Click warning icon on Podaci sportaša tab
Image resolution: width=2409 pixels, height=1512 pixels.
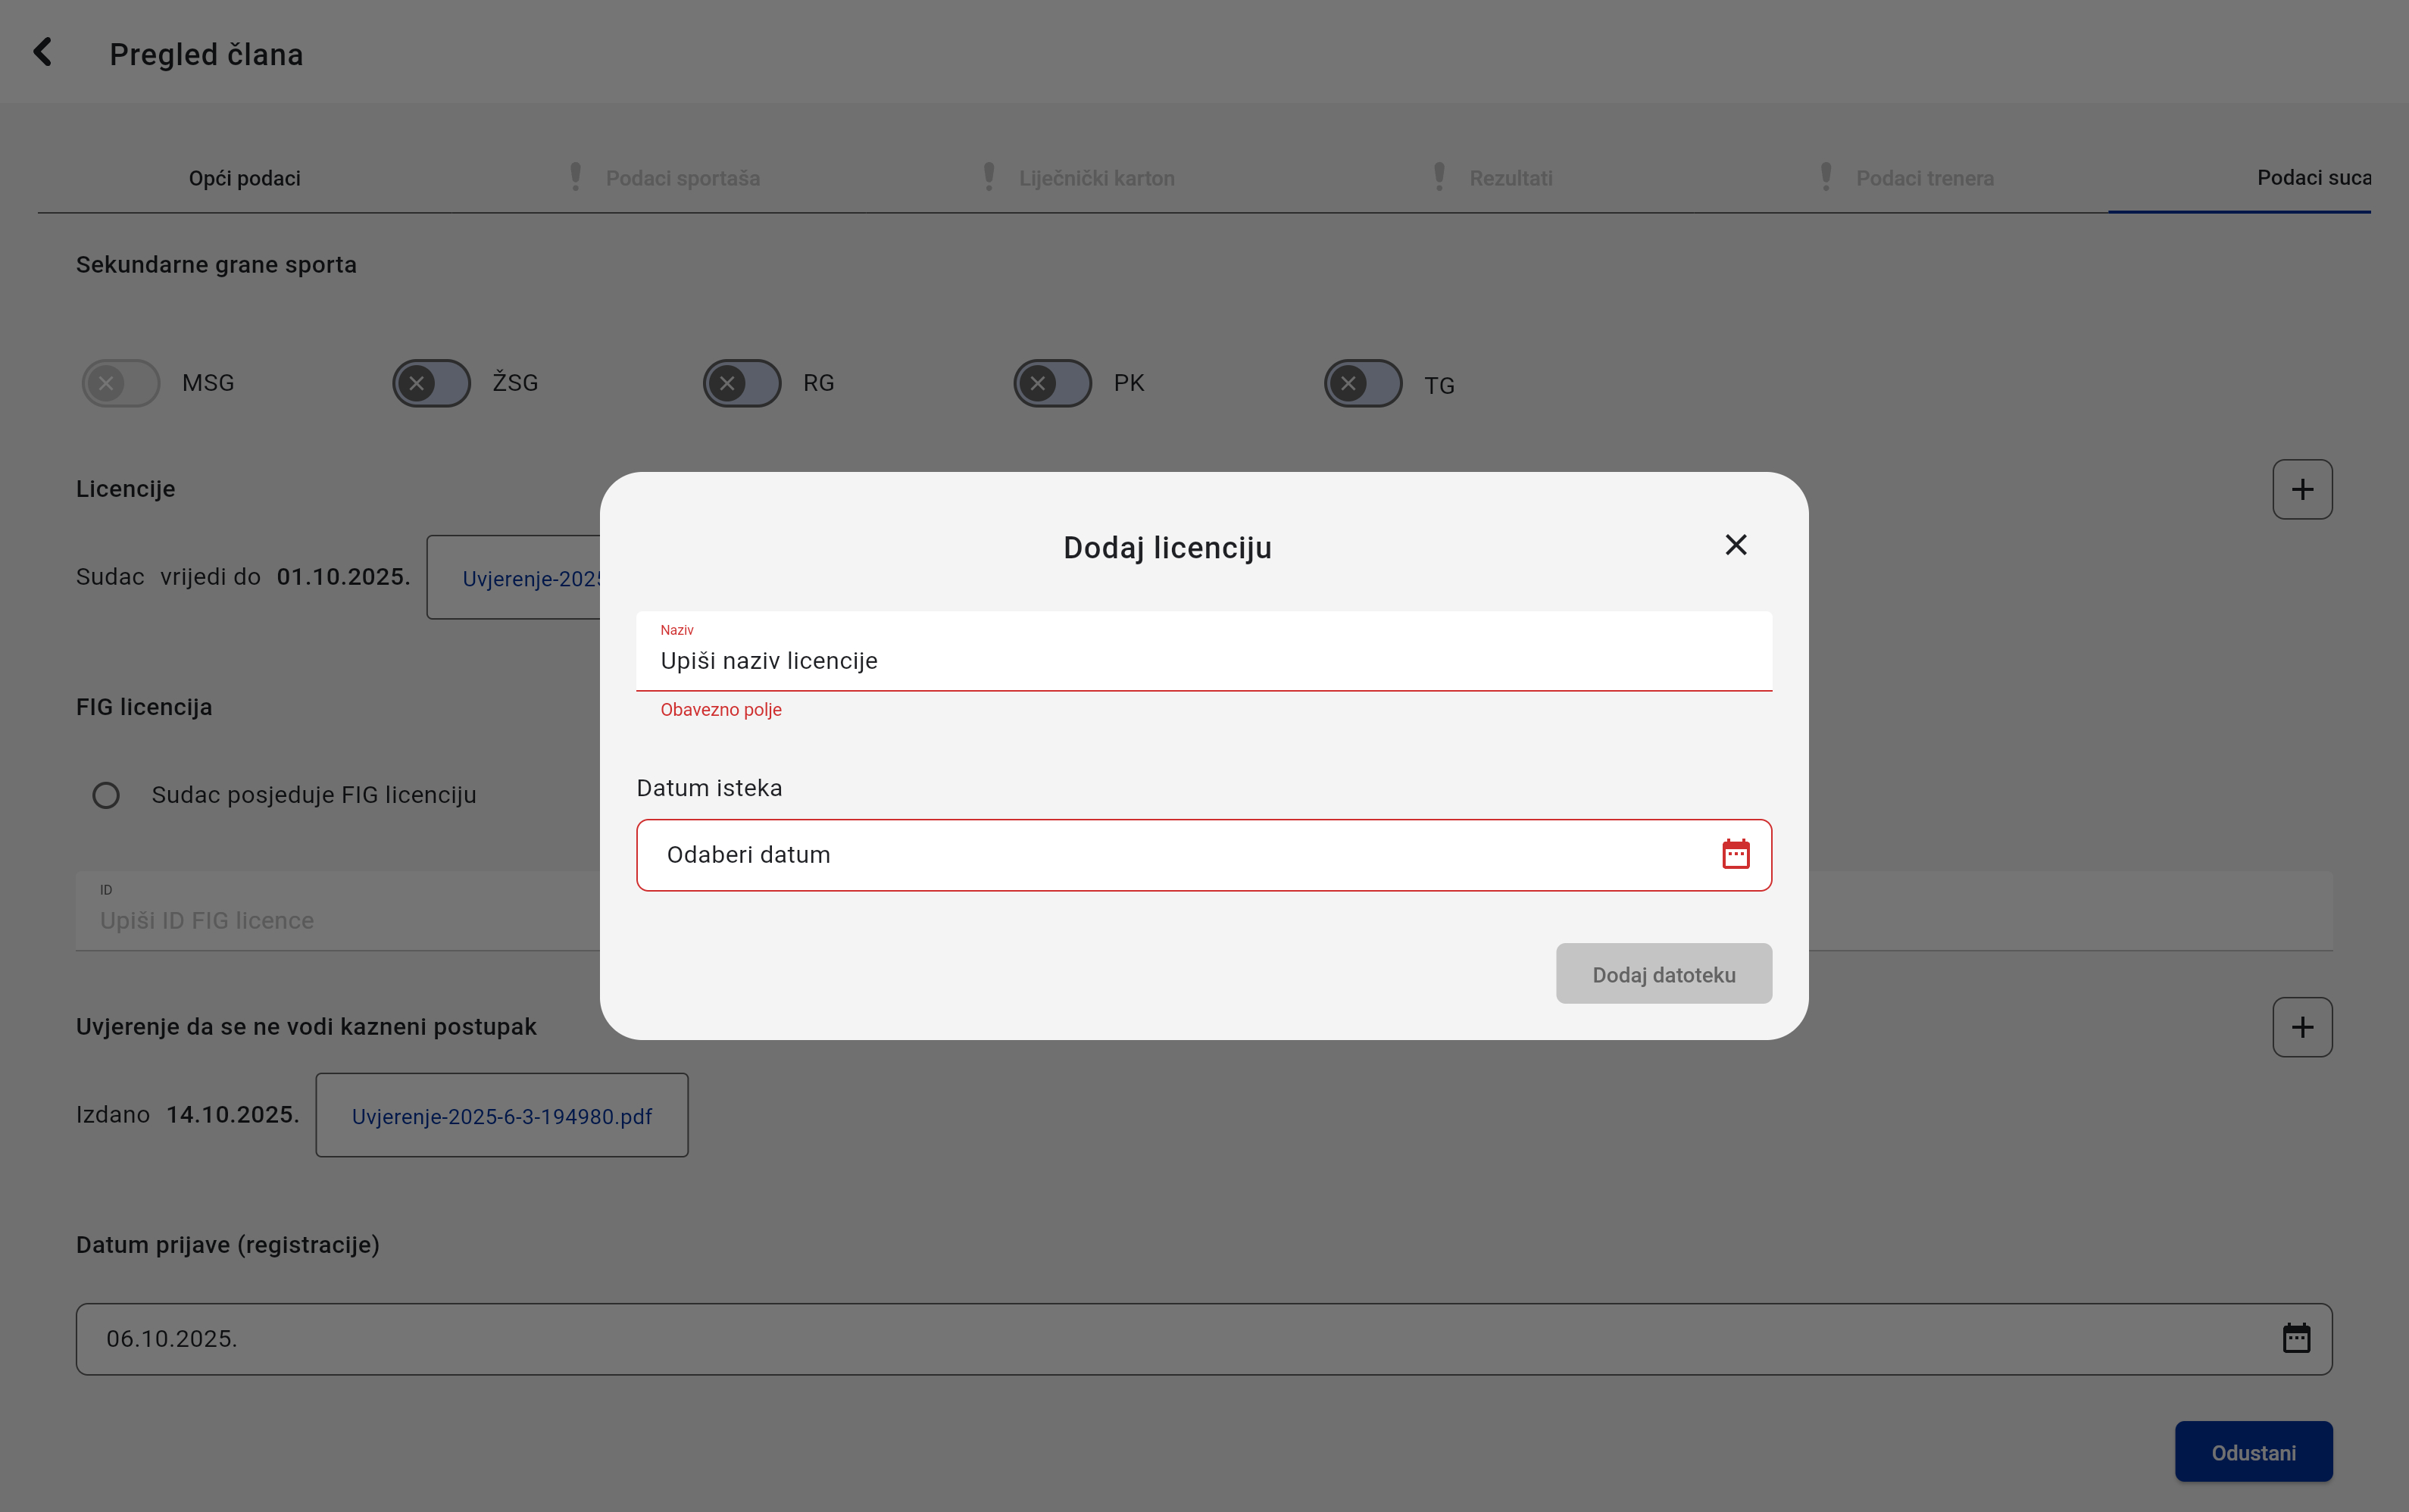point(575,177)
